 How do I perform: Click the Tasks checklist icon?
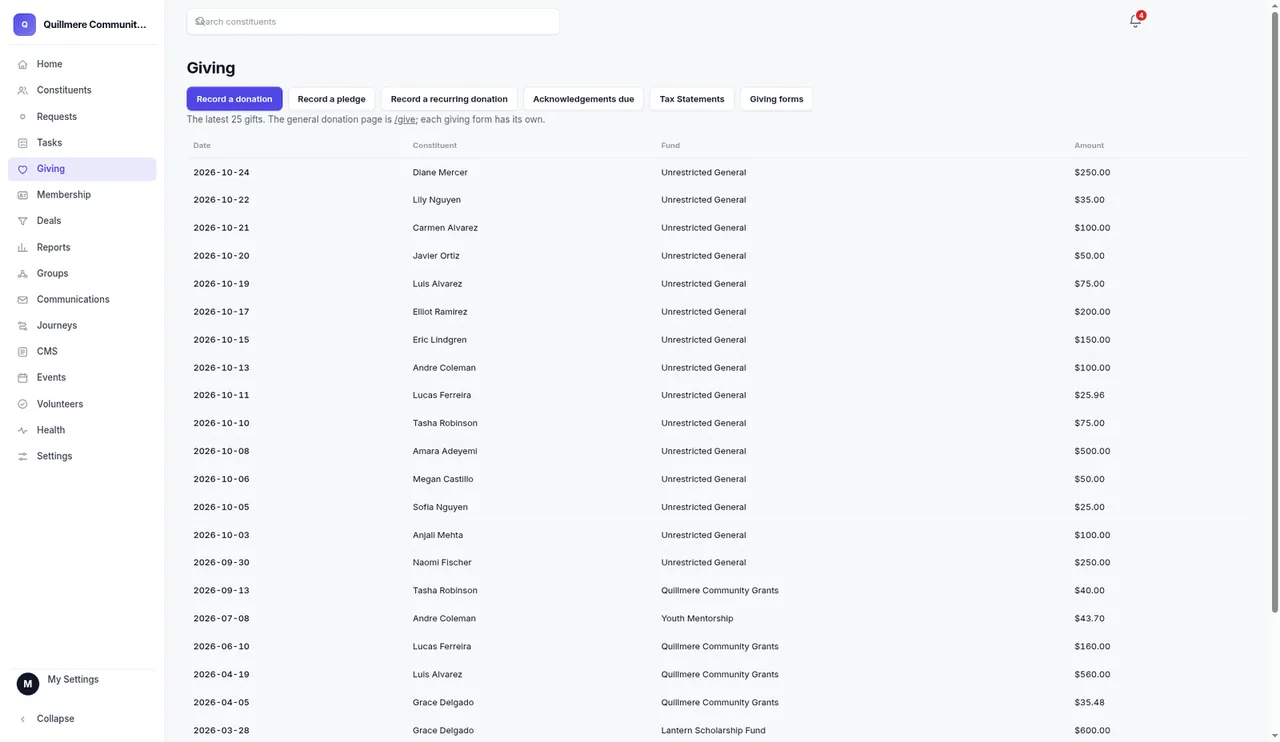23,143
